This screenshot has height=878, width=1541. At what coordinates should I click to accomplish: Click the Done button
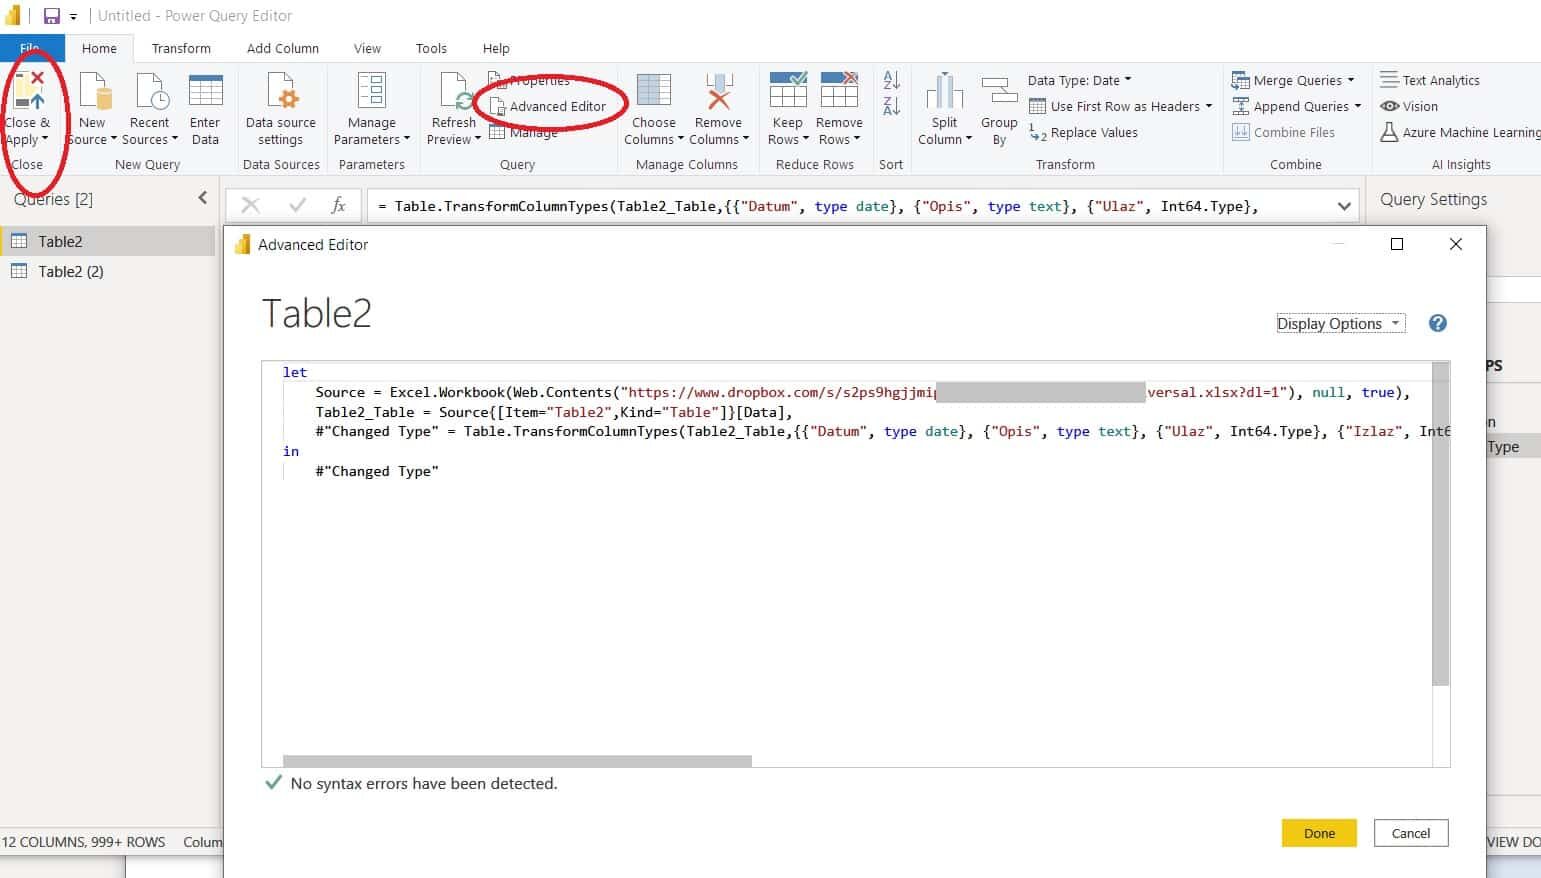coord(1319,833)
